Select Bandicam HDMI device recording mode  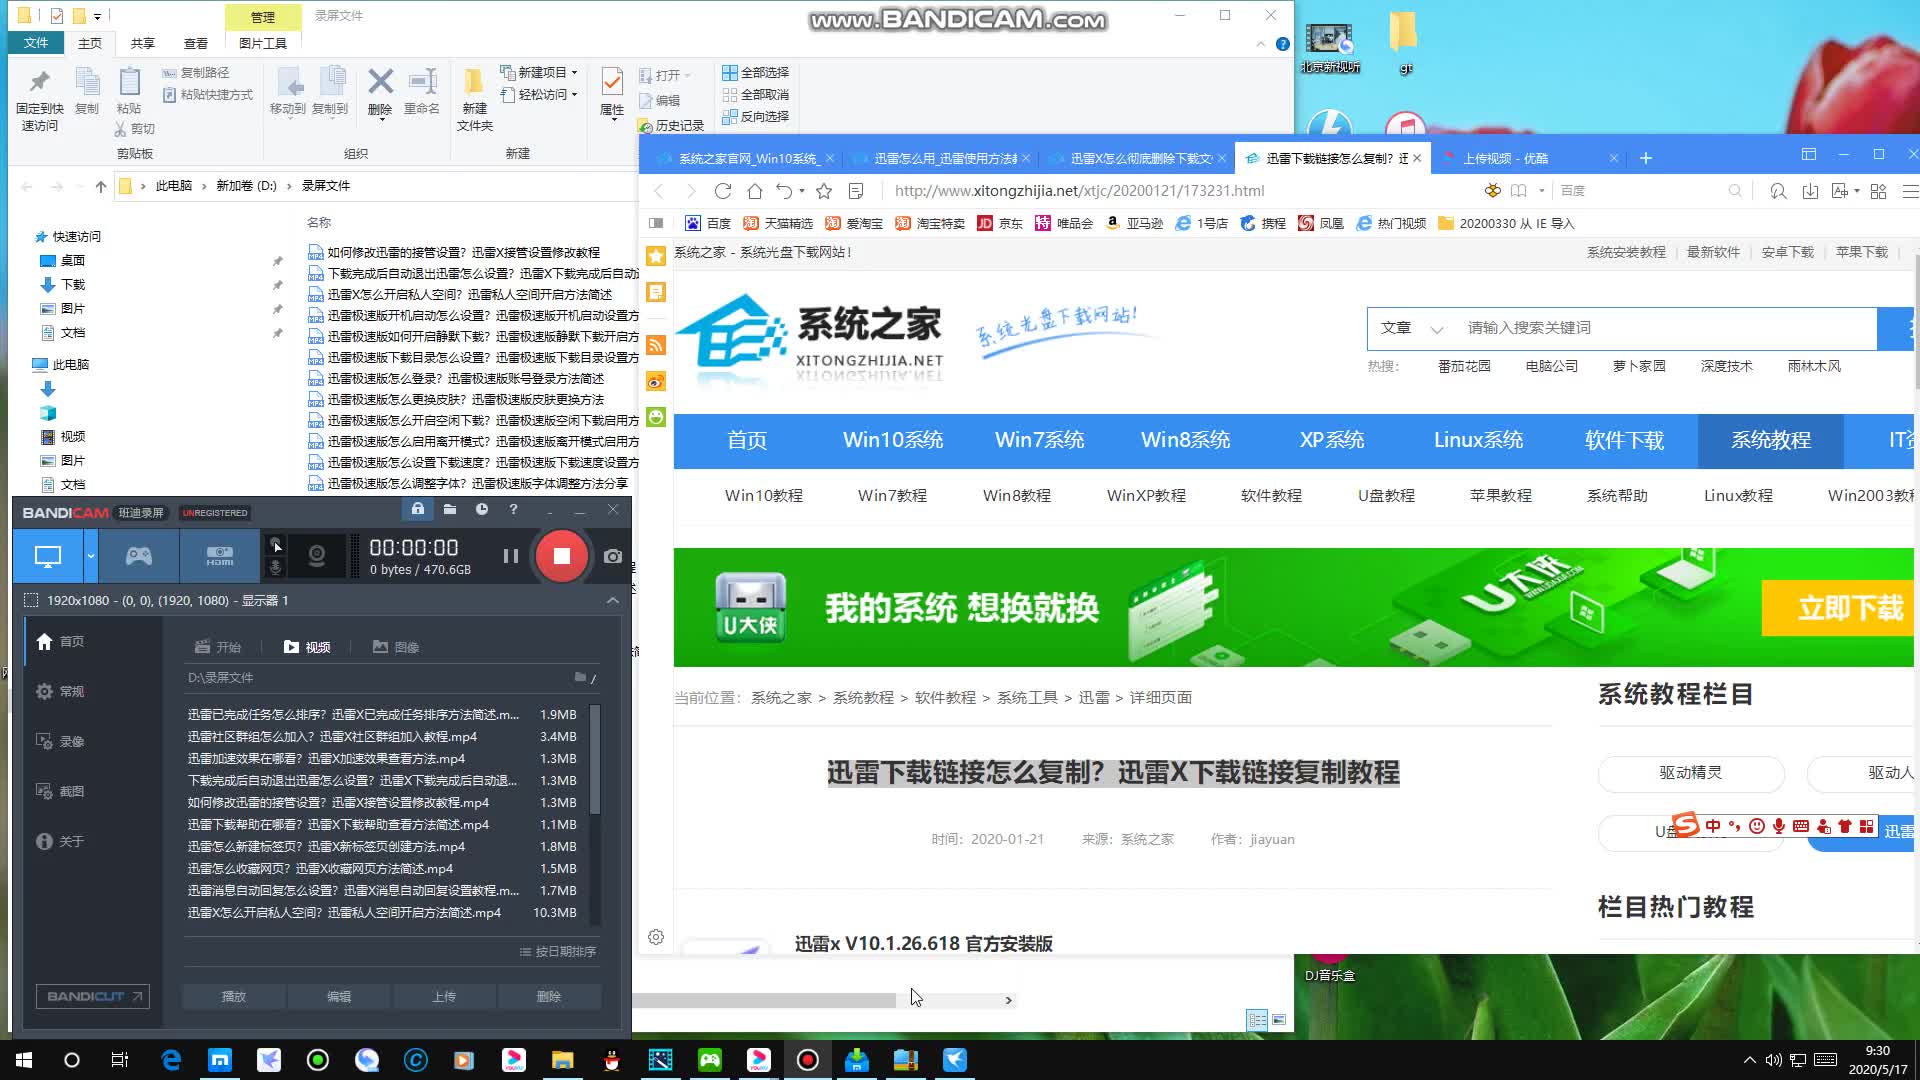(x=220, y=556)
